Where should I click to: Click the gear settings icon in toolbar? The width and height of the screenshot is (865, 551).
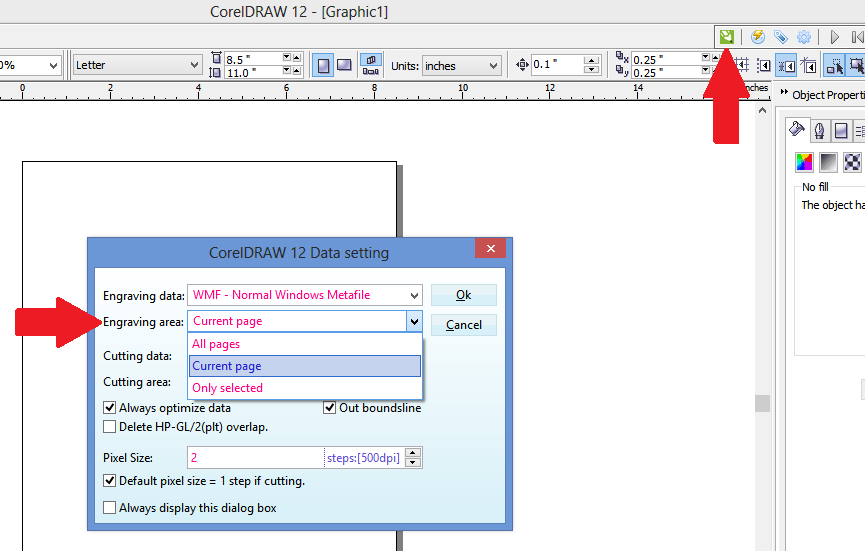click(x=803, y=37)
